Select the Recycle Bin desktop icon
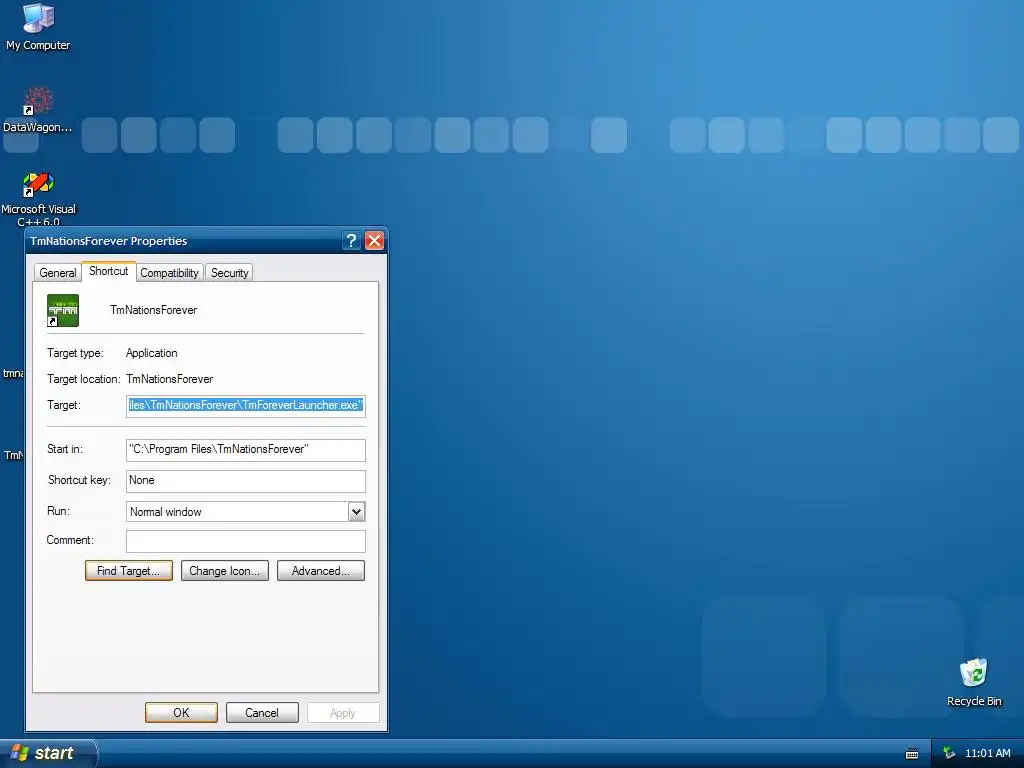 tap(974, 682)
